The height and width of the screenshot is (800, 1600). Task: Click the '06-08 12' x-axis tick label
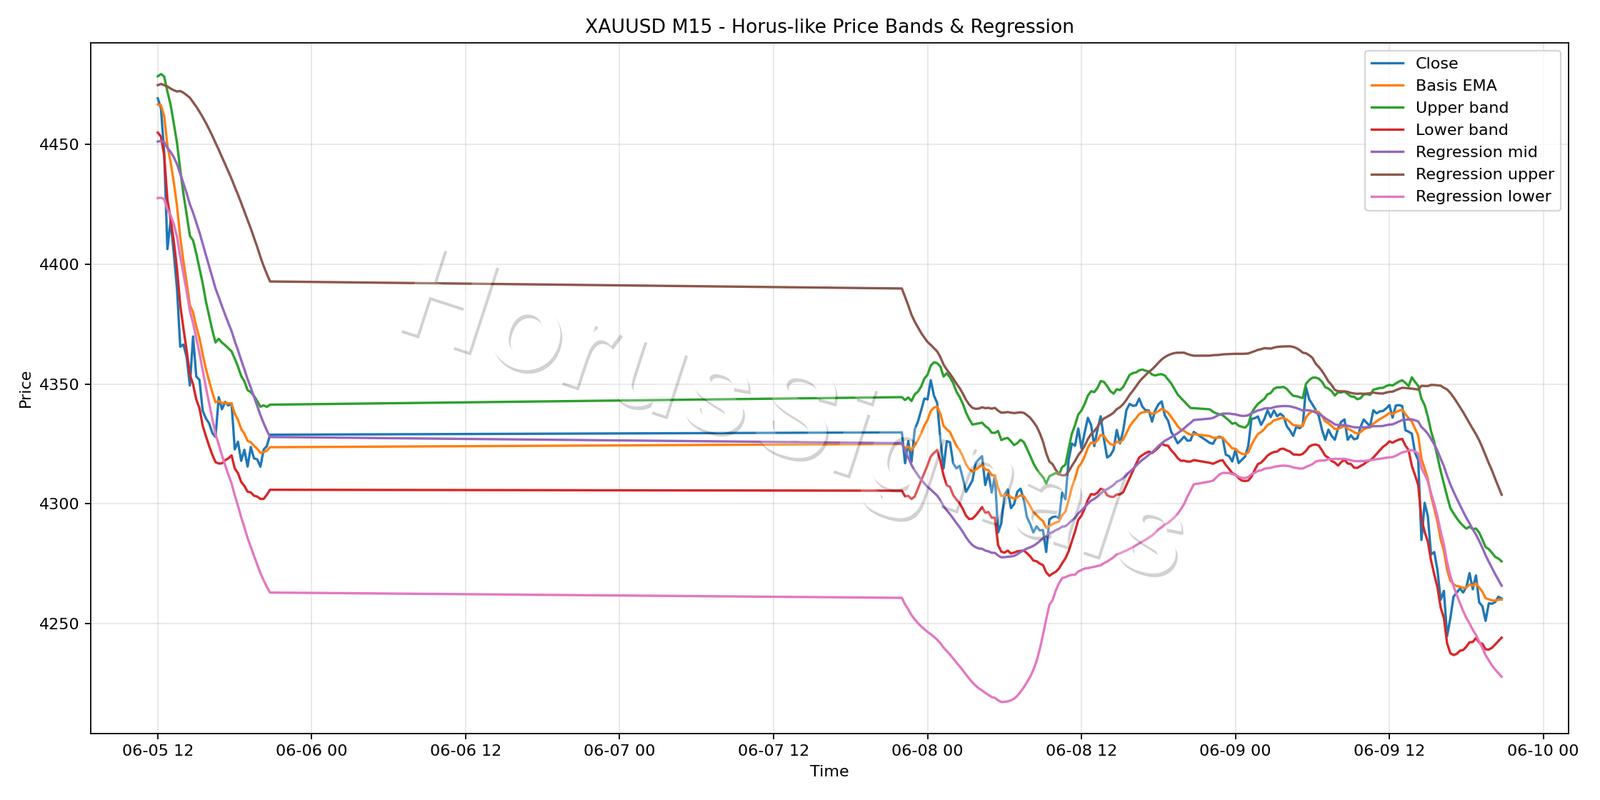pyautogui.click(x=1081, y=750)
